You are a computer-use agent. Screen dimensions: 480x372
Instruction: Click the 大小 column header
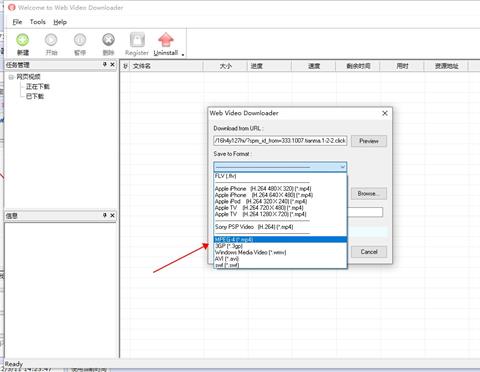click(x=226, y=66)
